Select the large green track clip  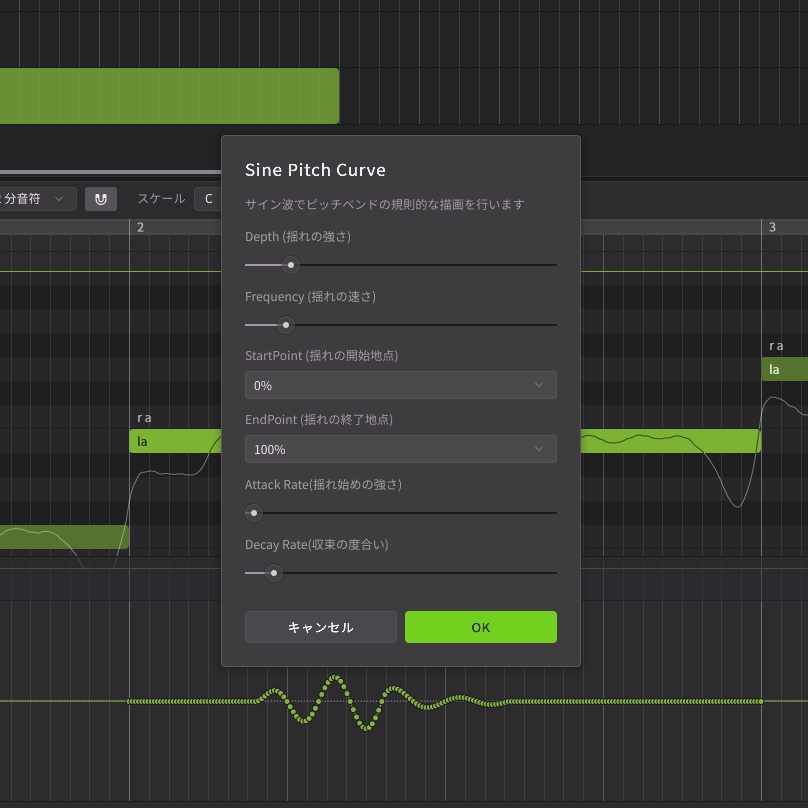(169, 96)
